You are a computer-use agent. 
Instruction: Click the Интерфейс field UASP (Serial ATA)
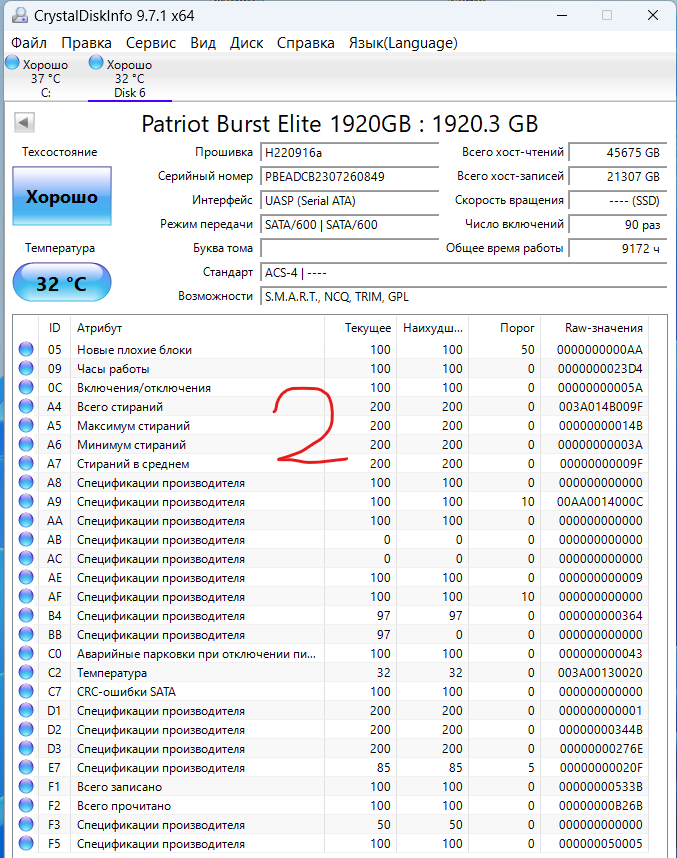(x=349, y=201)
